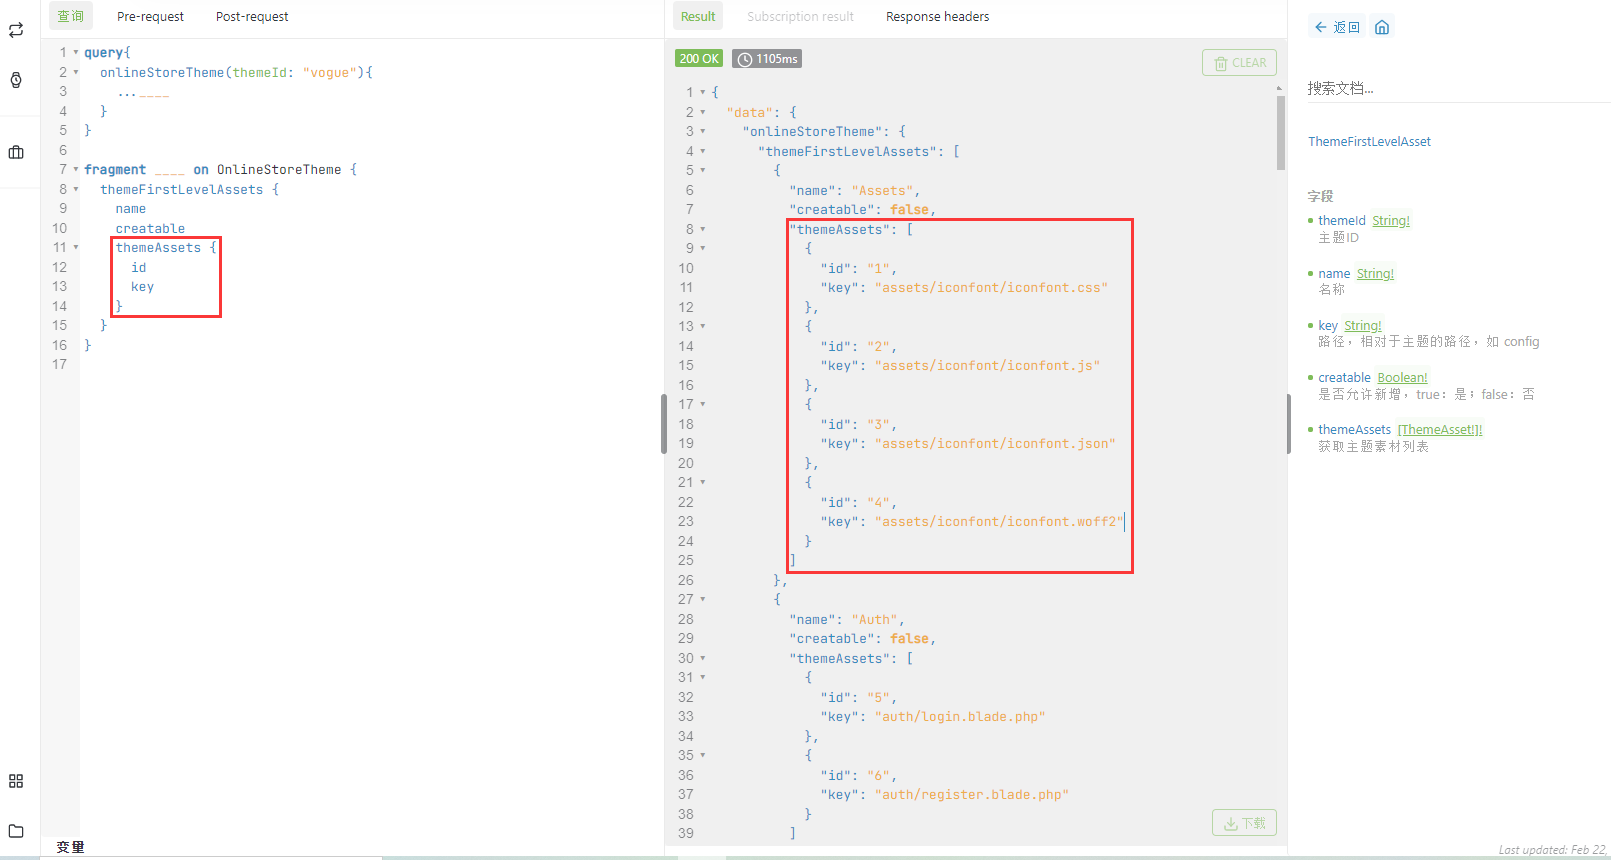The image size is (1611, 860).
Task: Open the watch history icon in sidebar
Action: (16, 80)
